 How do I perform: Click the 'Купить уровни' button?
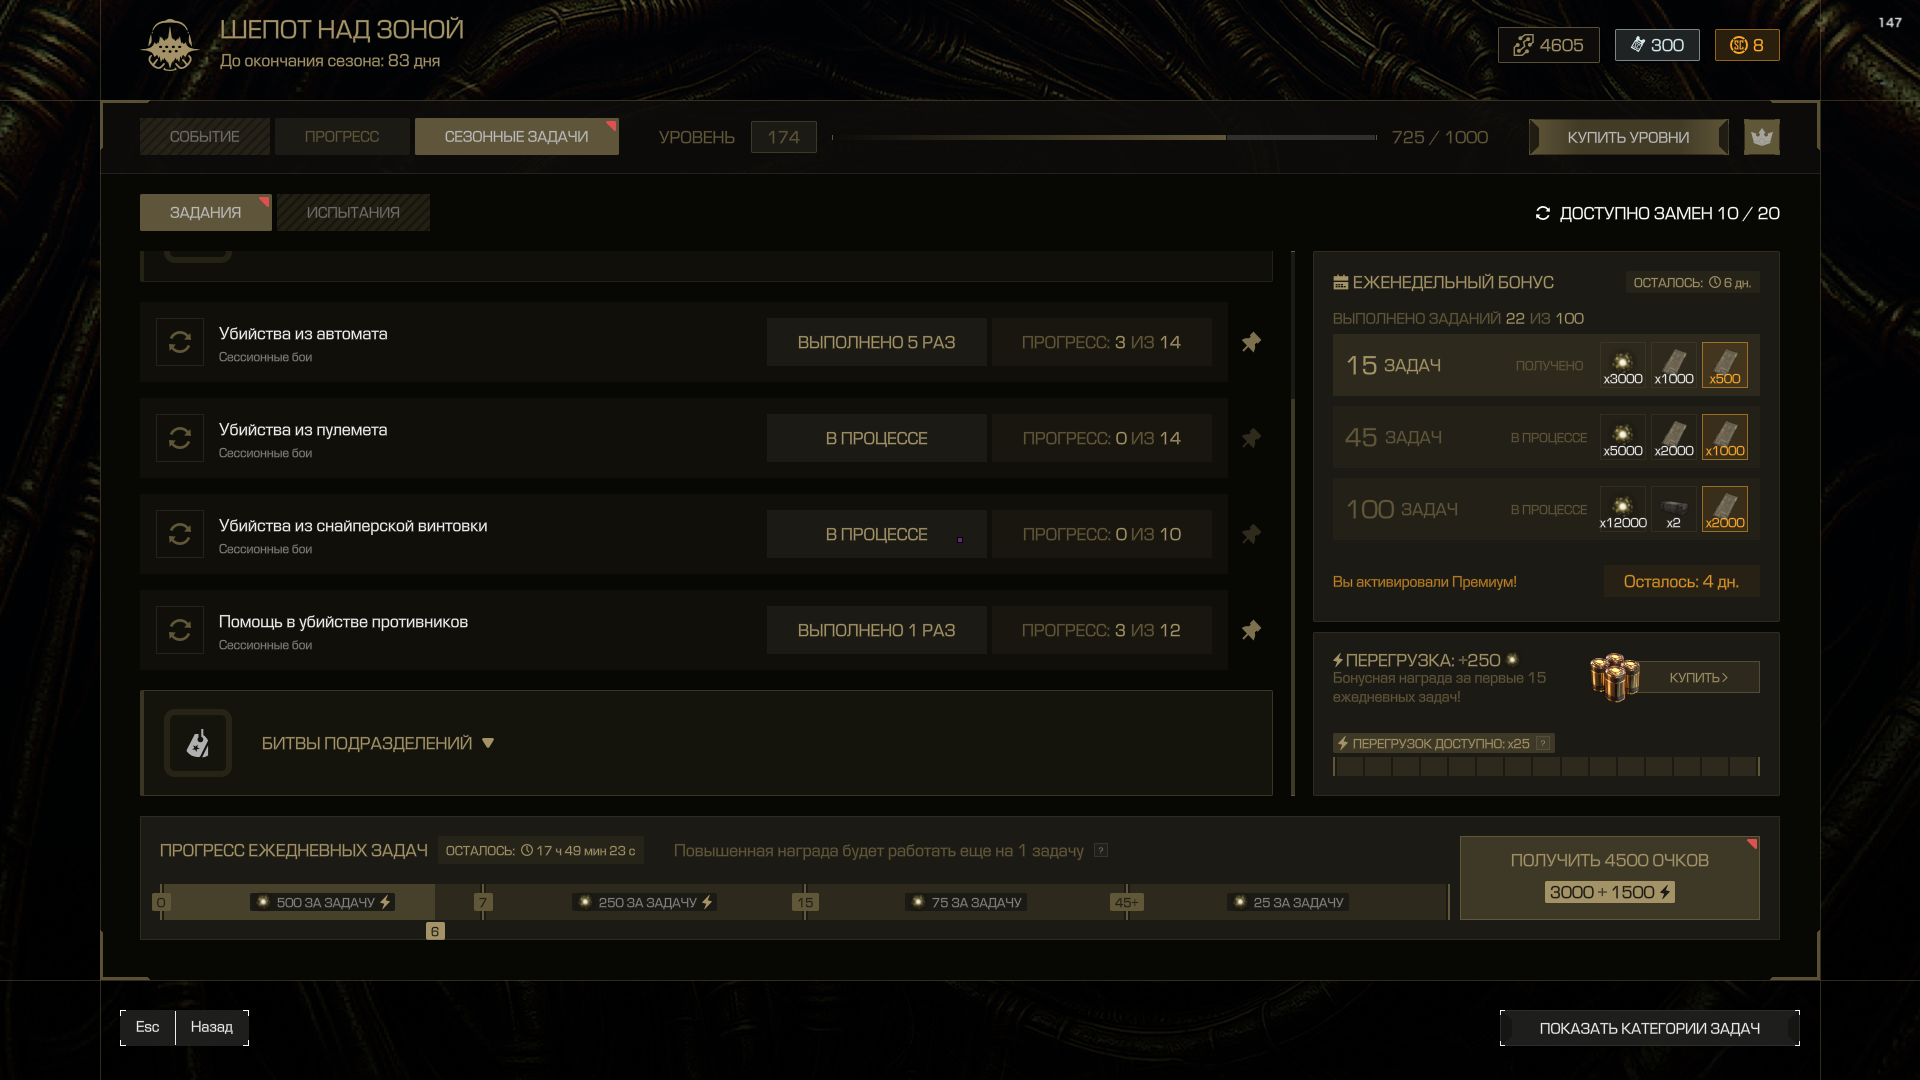[x=1628, y=137]
